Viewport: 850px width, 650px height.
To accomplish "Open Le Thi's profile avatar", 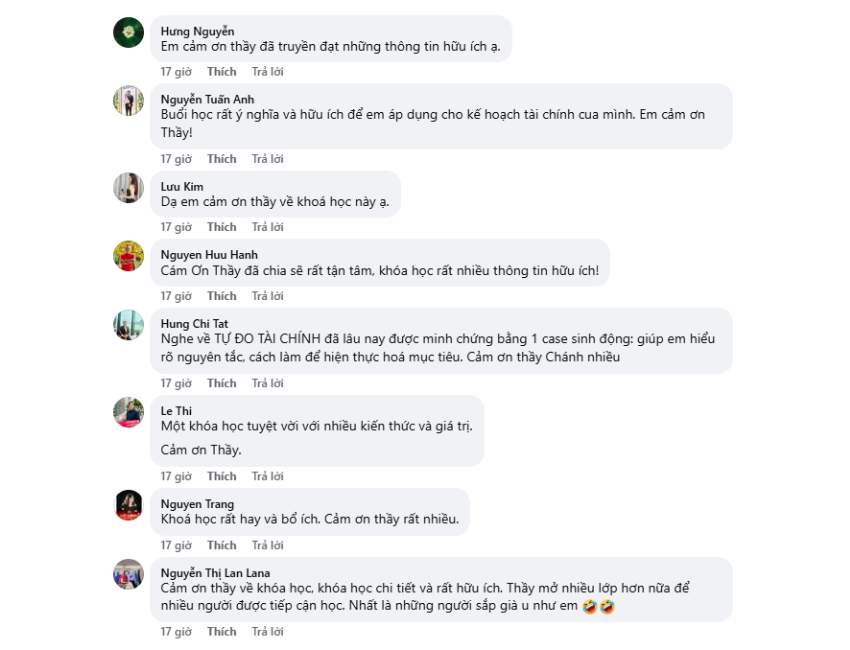I will pos(128,412).
